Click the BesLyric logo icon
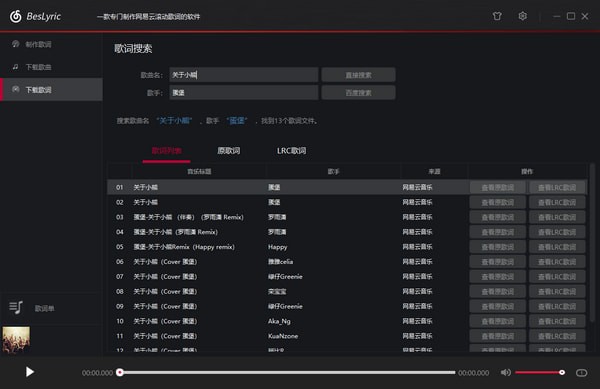The image size is (600, 389). click(16, 16)
